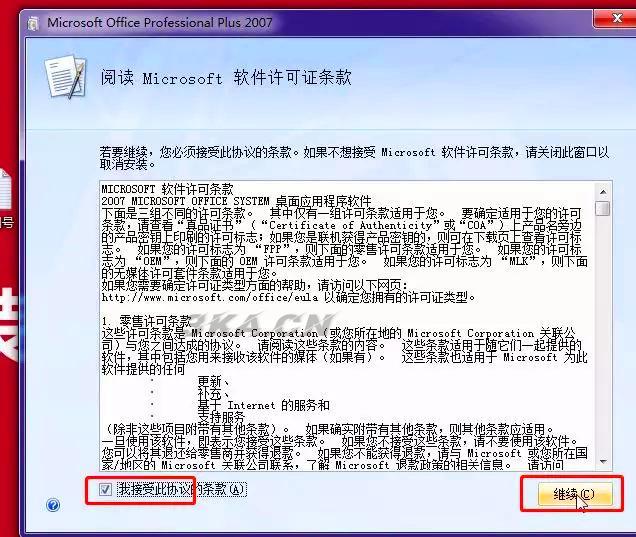Click the license document pen icon

(x=65, y=77)
